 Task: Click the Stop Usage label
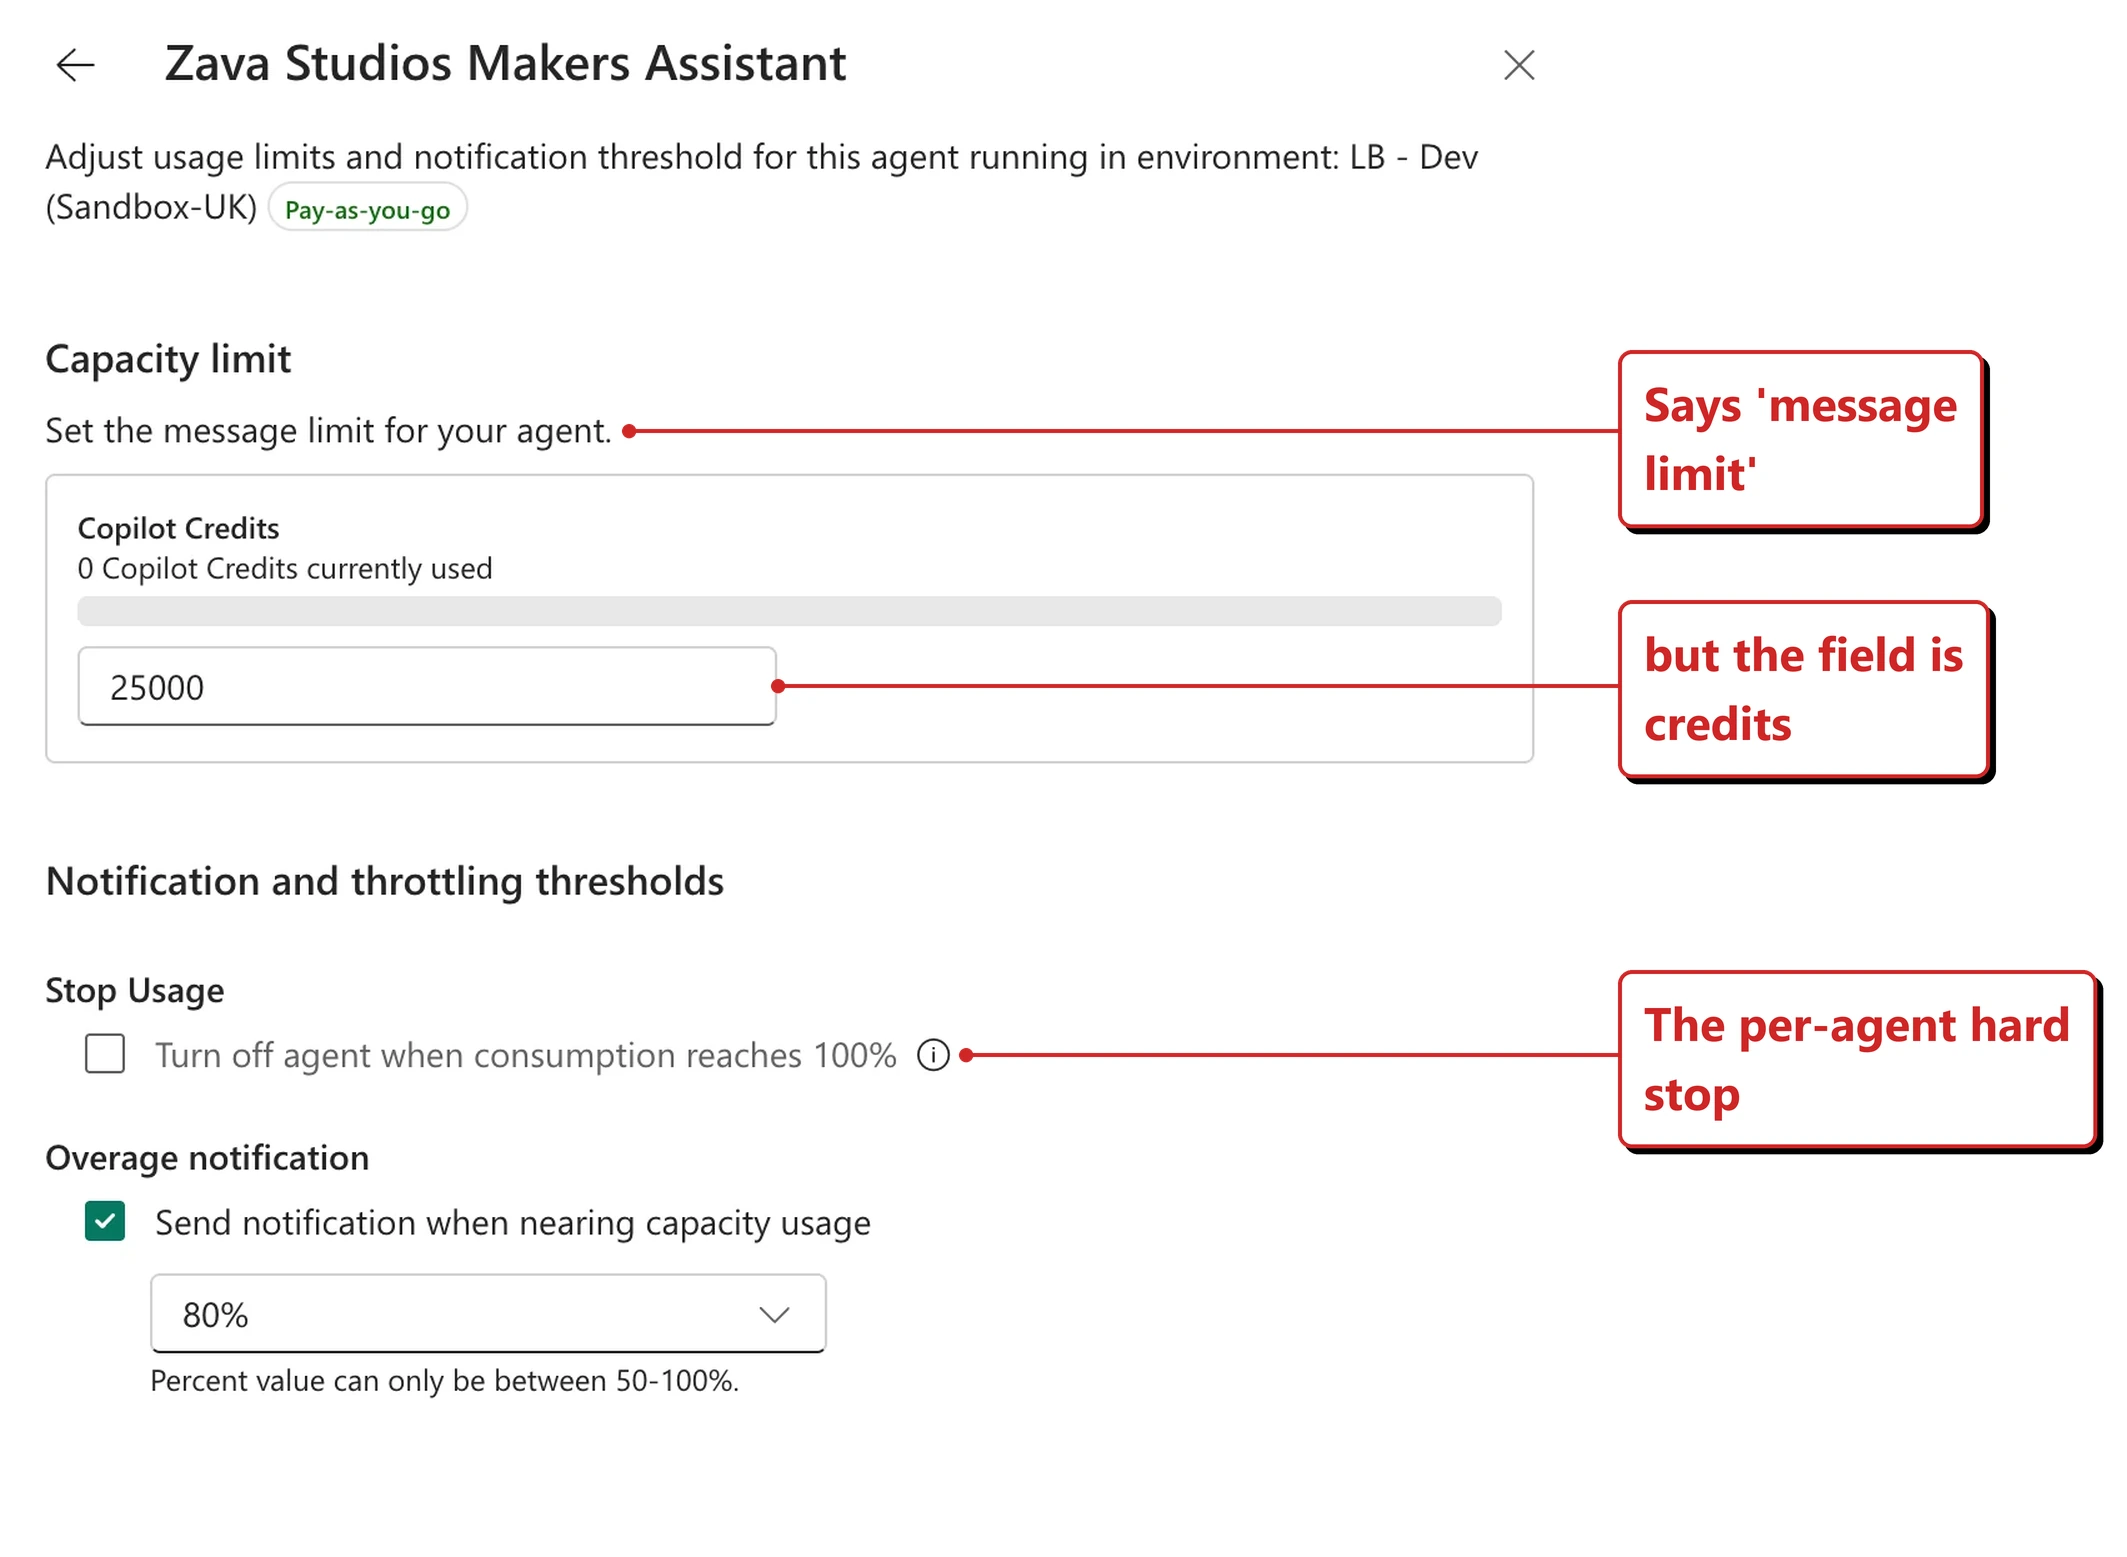click(x=135, y=990)
